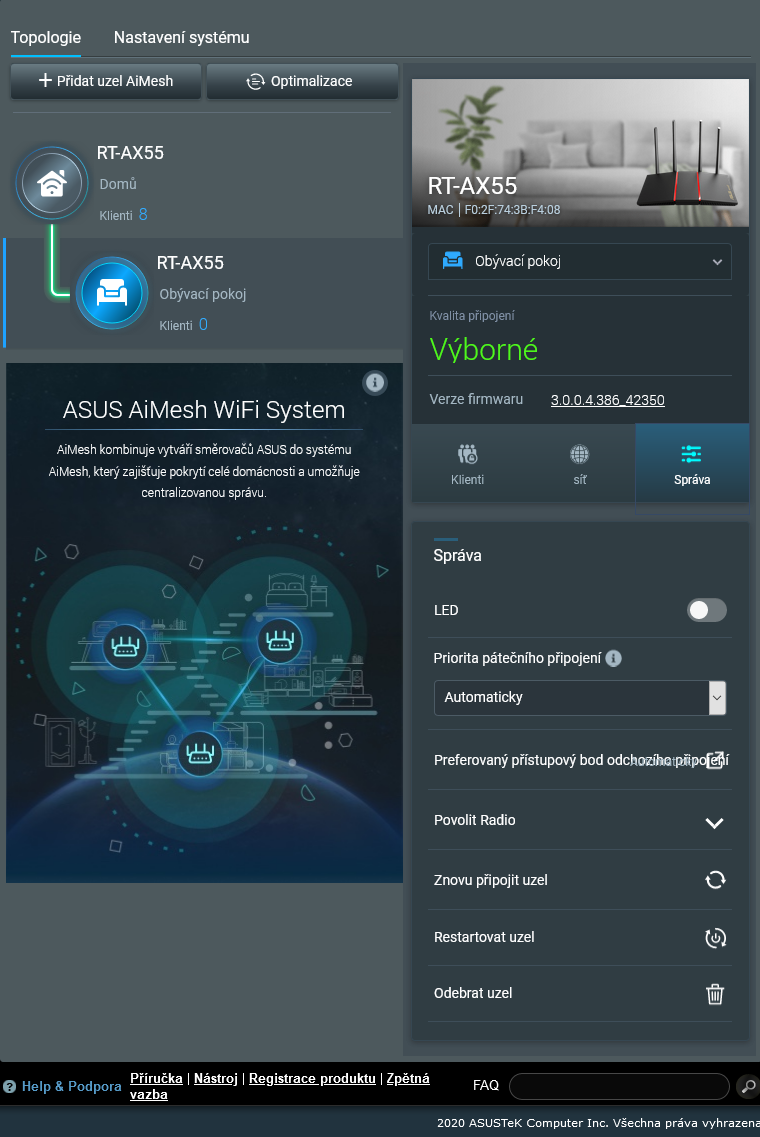Click the restart node icon
Viewport: 760px width, 1137px height.
click(x=715, y=938)
